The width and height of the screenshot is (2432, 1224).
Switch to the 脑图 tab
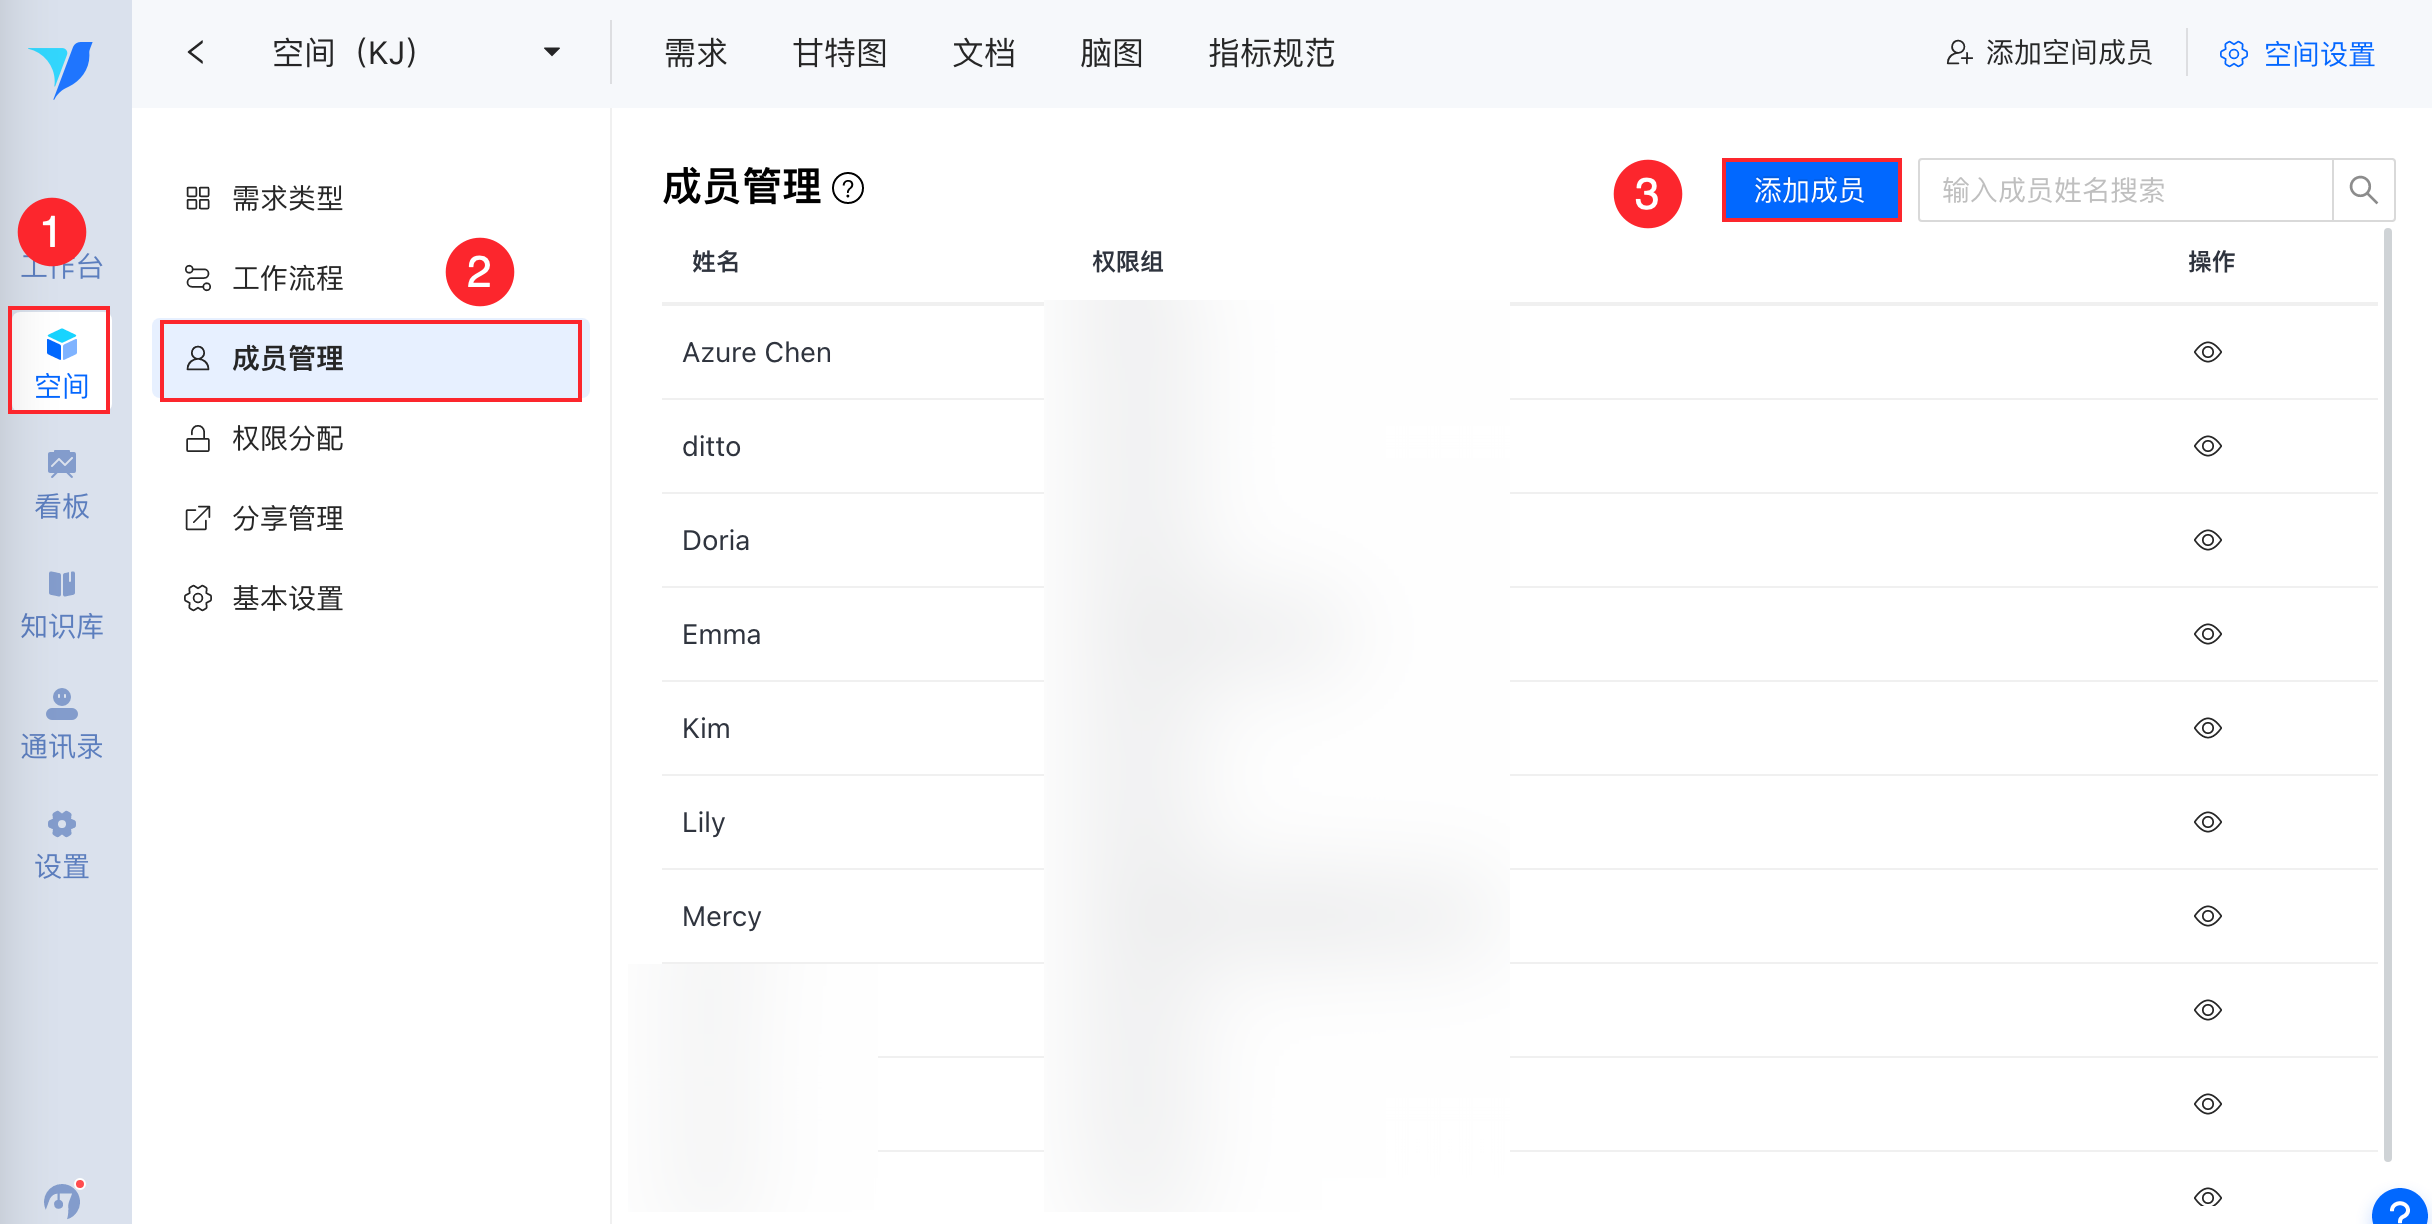coord(1111,53)
